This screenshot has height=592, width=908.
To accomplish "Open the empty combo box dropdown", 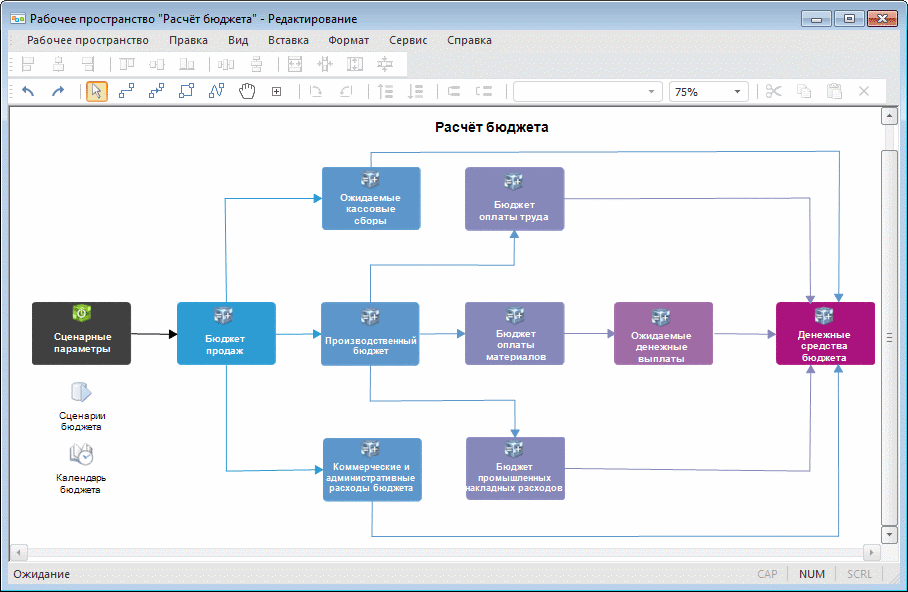I will click(651, 92).
